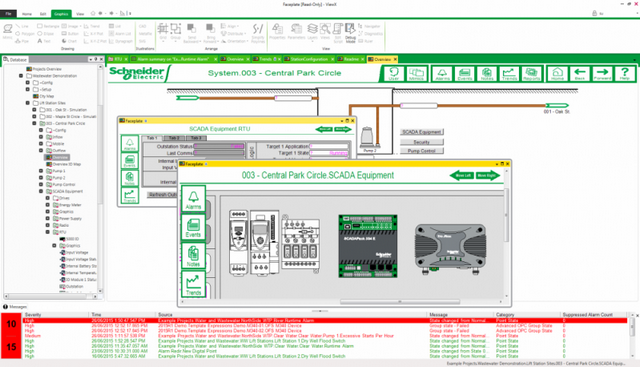Select Tab 2 in the RTU faceplate
640x367 pixels.
(x=174, y=138)
